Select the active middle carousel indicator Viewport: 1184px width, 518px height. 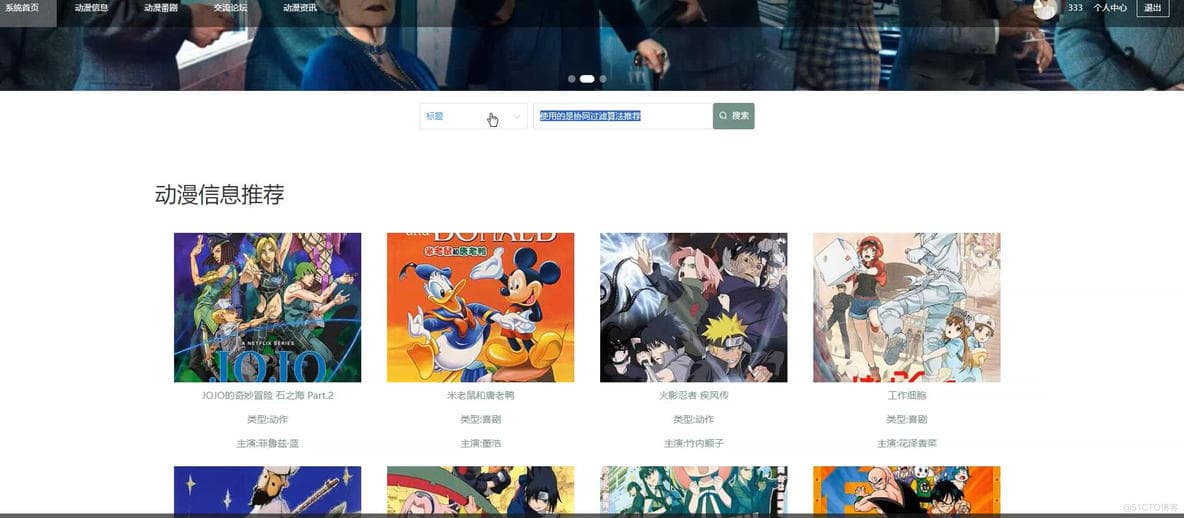click(x=587, y=79)
